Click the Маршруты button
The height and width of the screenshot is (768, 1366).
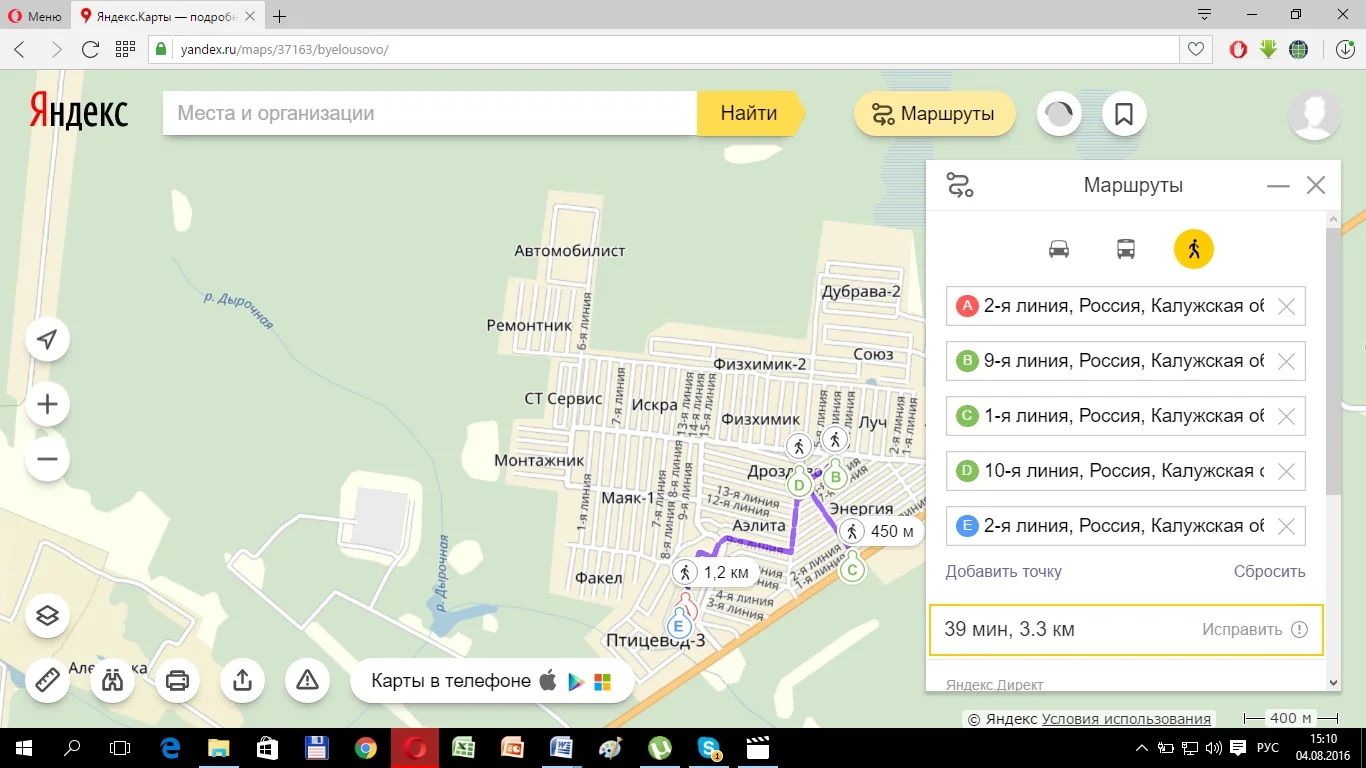point(935,114)
